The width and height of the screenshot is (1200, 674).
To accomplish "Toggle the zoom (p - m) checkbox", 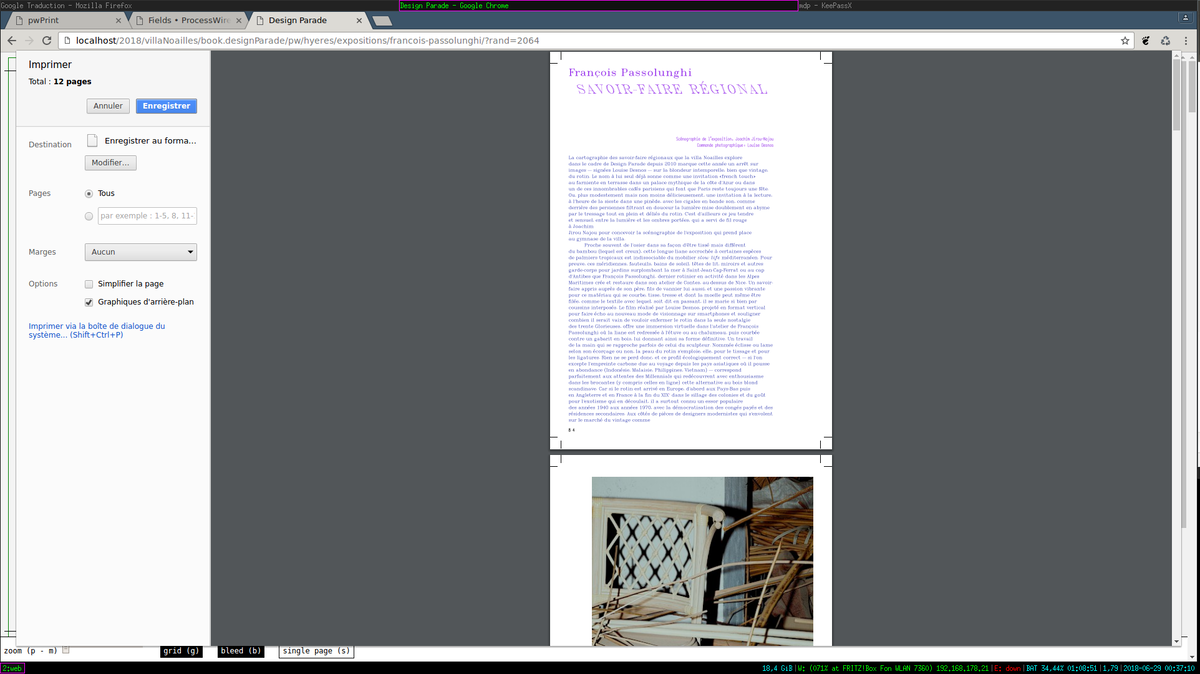I will (66, 651).
